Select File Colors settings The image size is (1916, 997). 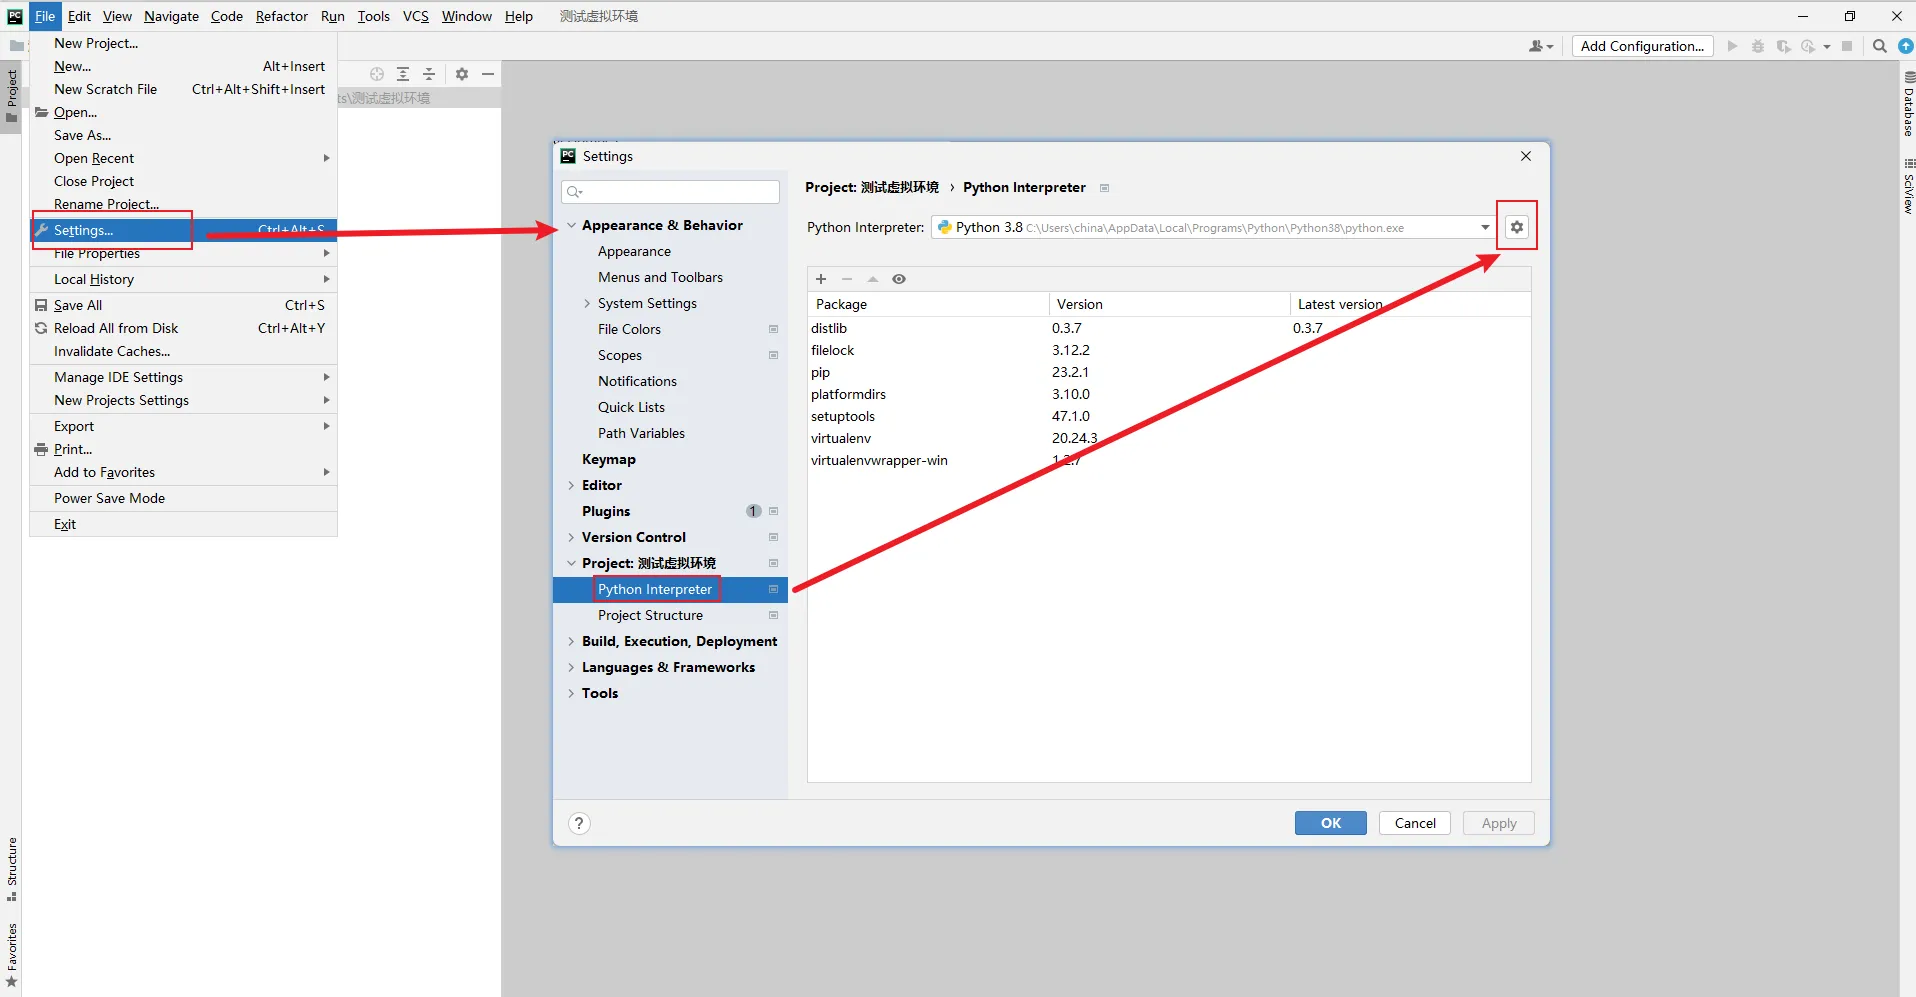629,329
